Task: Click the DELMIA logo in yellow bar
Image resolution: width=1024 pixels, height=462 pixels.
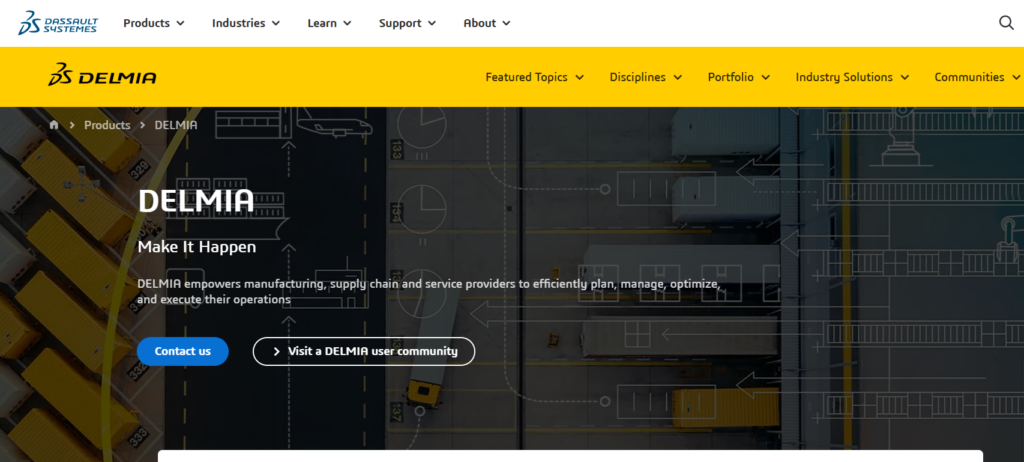Action: click(103, 77)
